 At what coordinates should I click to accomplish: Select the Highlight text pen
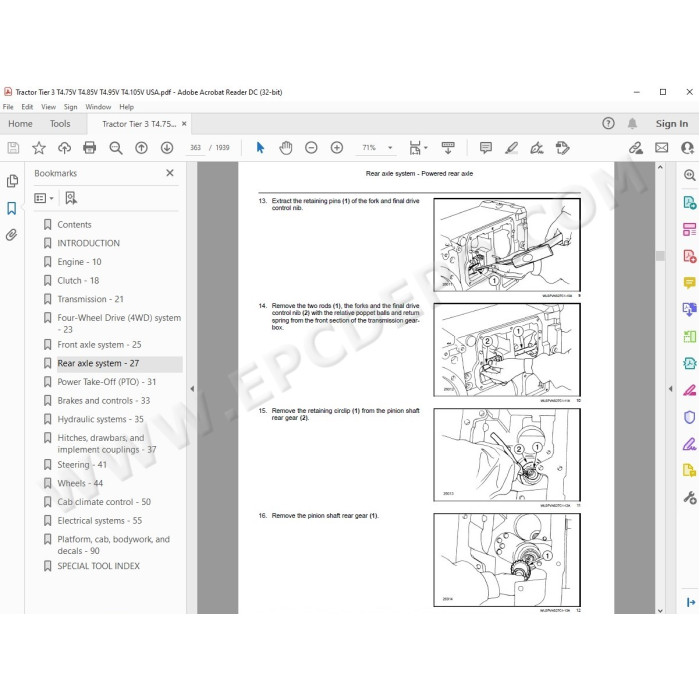tap(511, 148)
